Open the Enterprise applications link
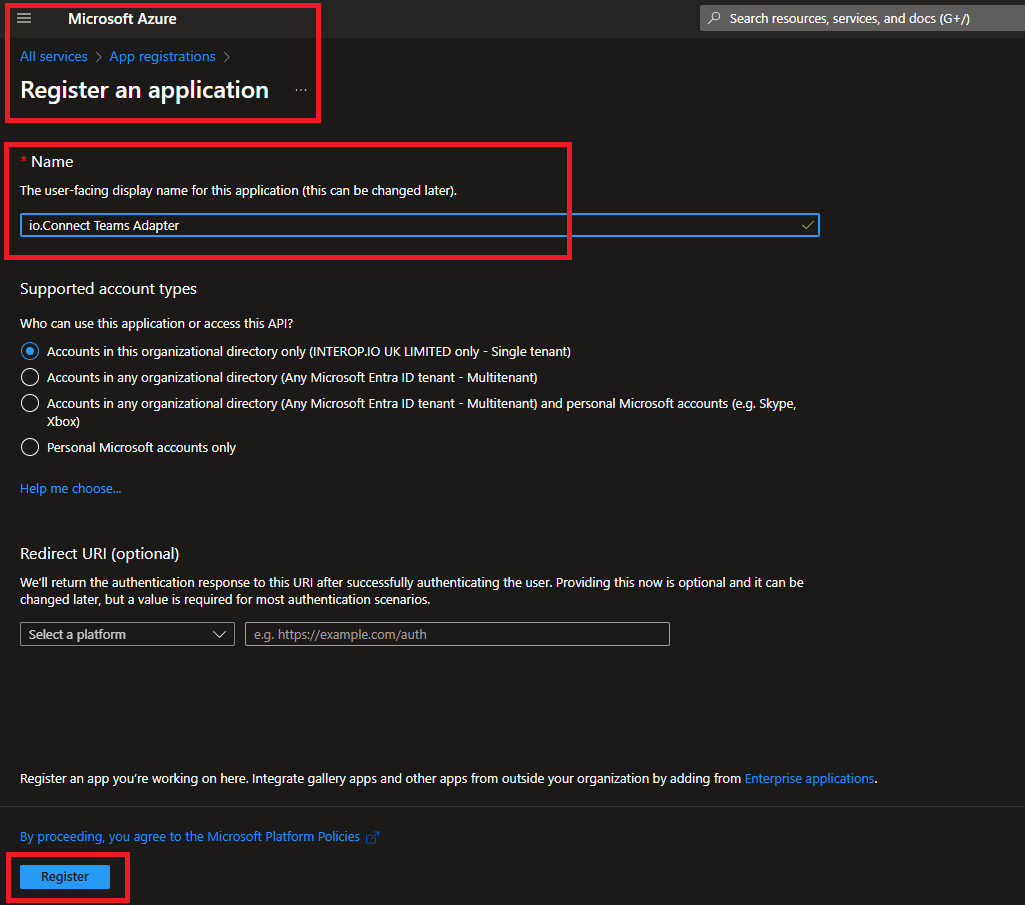 (809, 778)
